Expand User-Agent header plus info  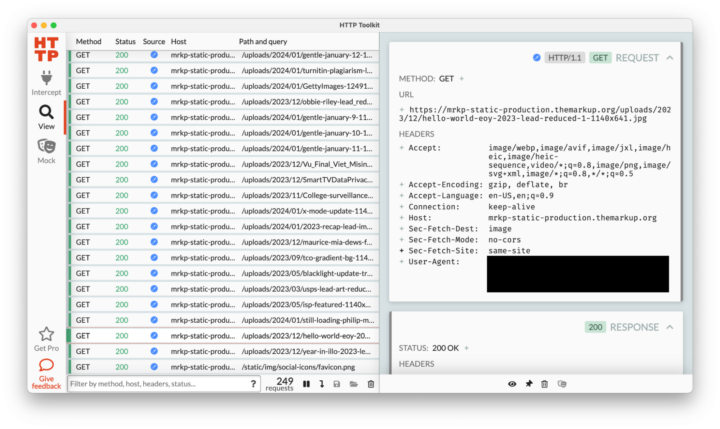click(402, 262)
